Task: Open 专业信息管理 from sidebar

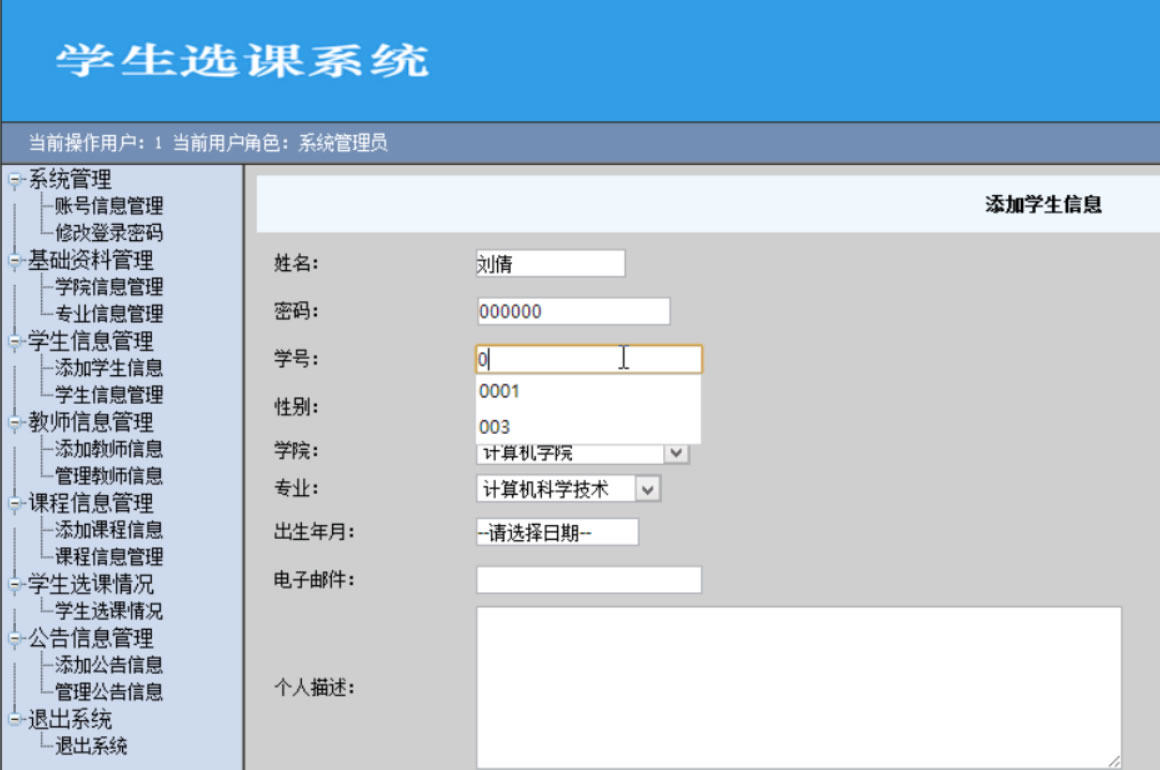Action: click(108, 315)
